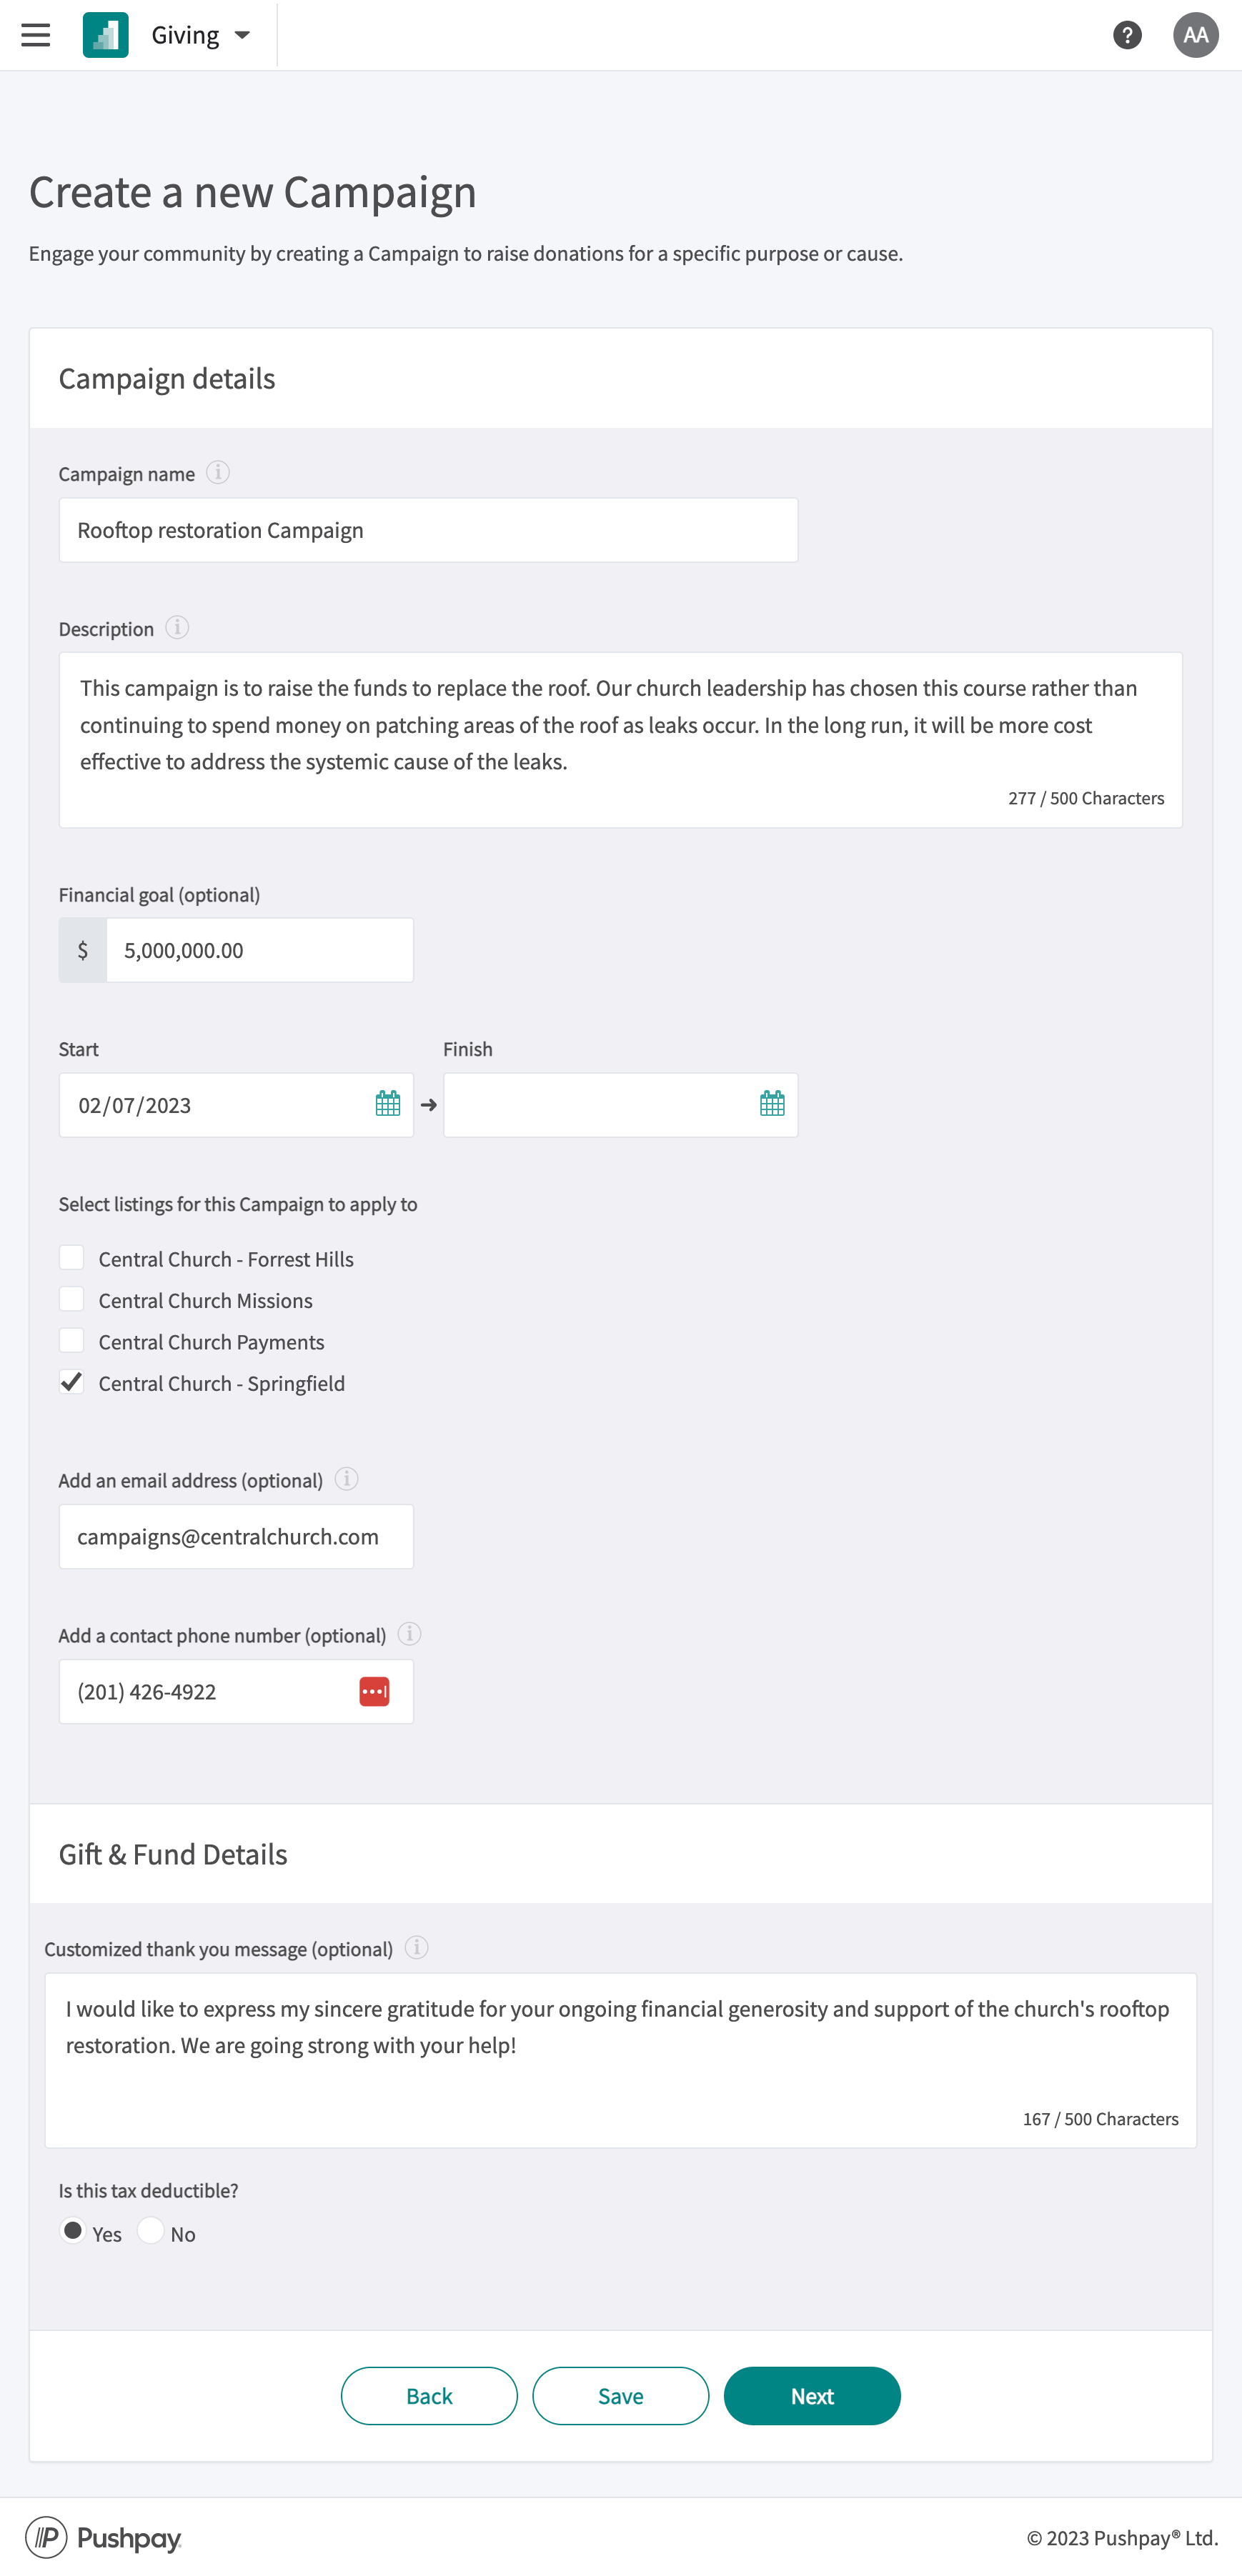Click the green Pushpay Giving logo
Screen dimensions: 1242x2576
106,35
